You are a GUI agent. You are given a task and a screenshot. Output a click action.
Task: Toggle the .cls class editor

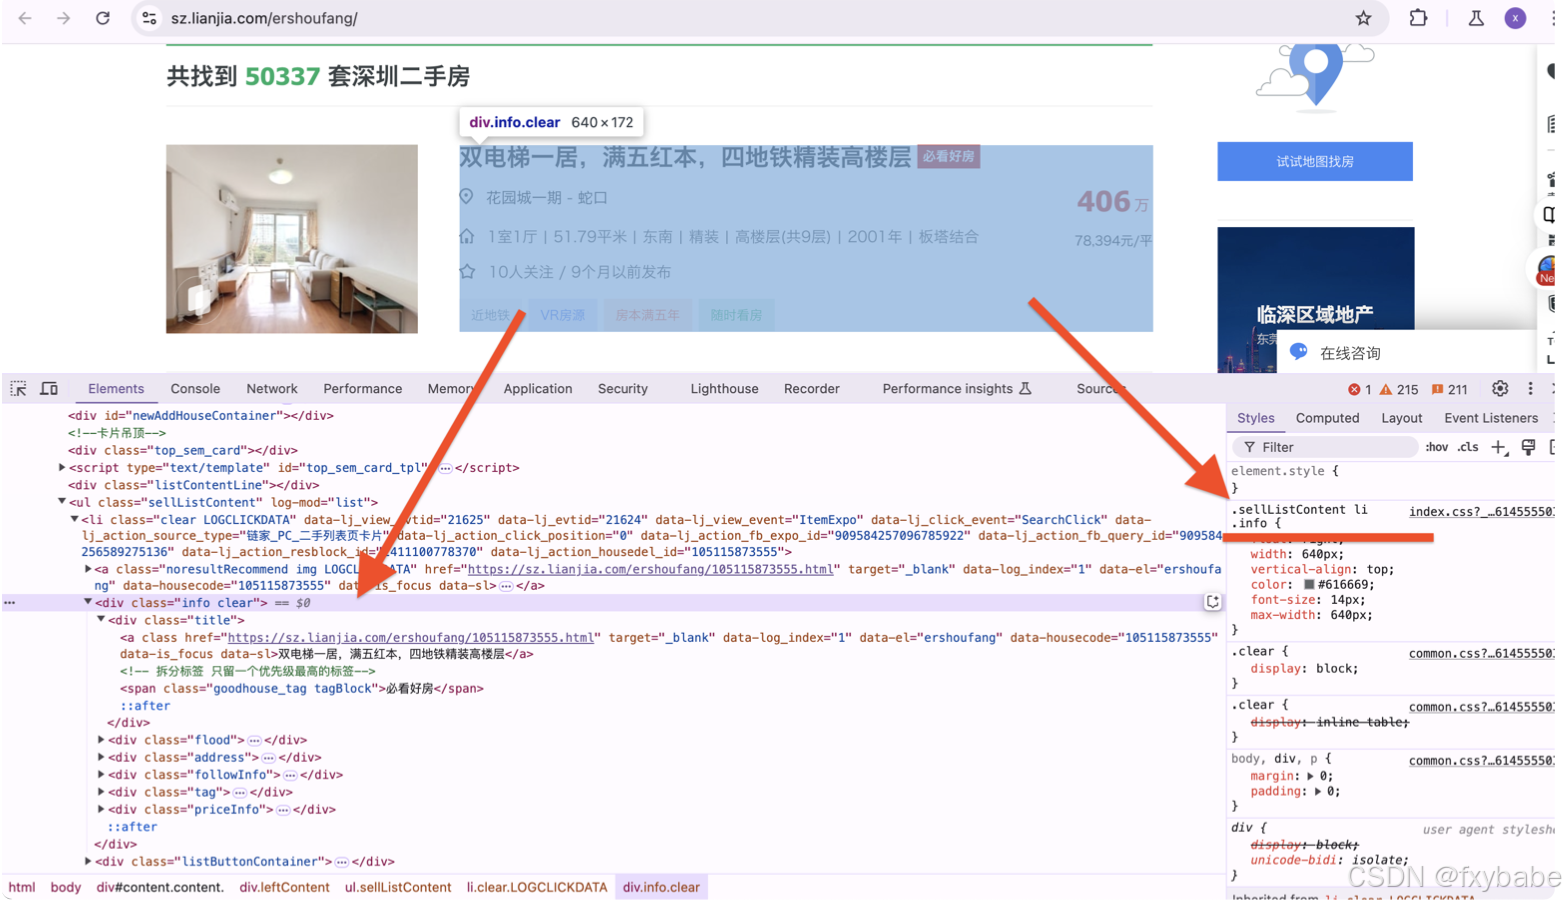(x=1468, y=448)
